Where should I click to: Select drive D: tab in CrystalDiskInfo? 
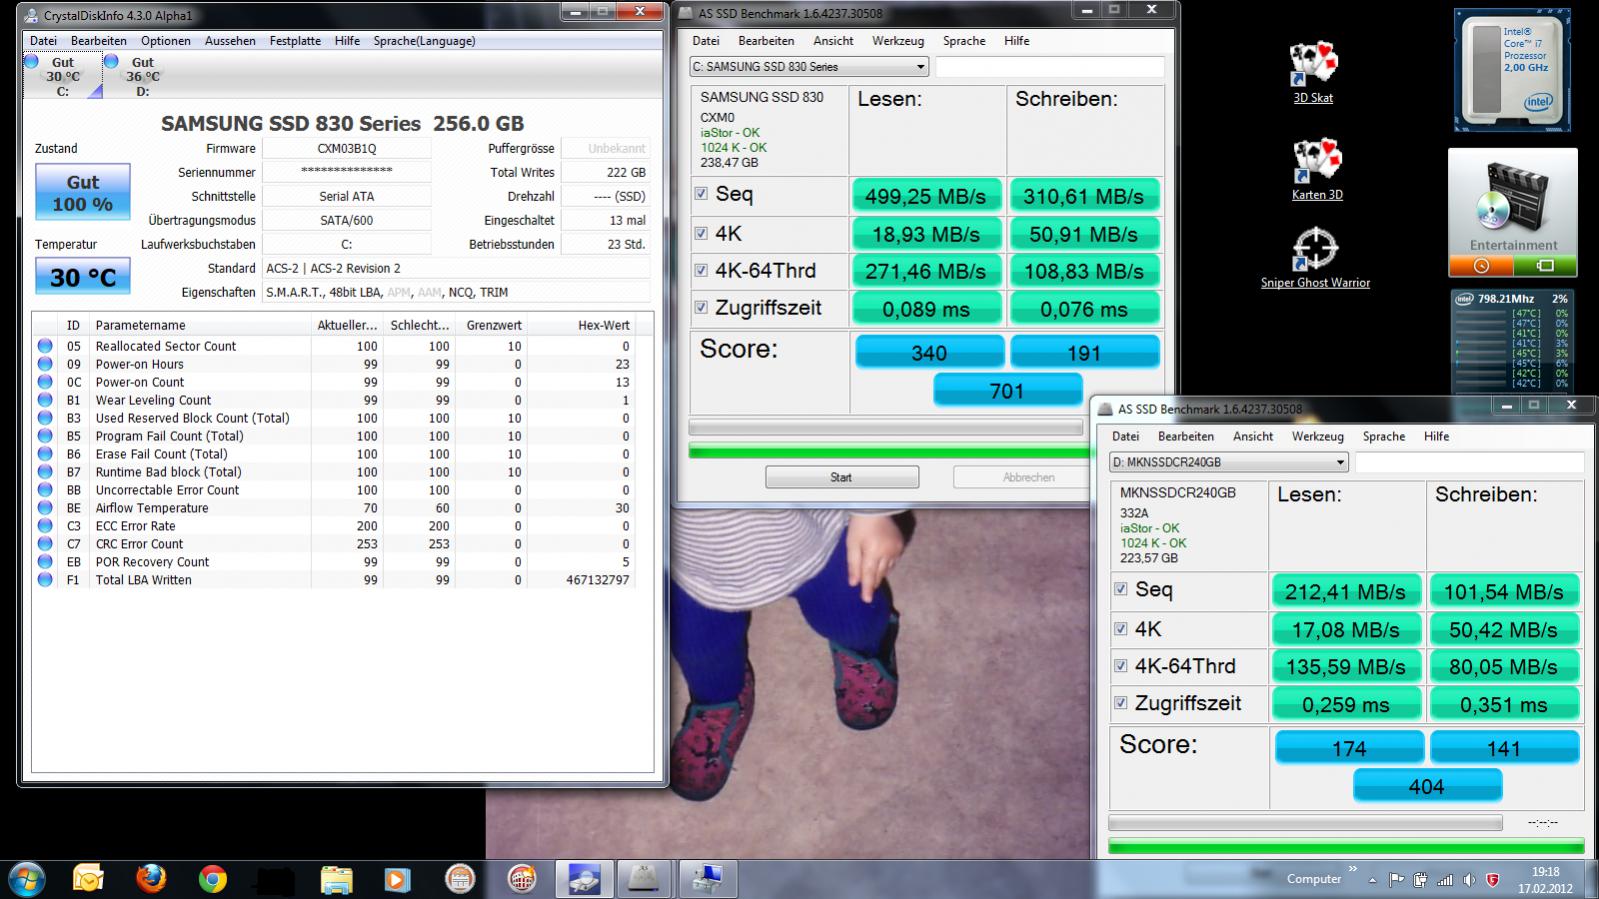[142, 75]
